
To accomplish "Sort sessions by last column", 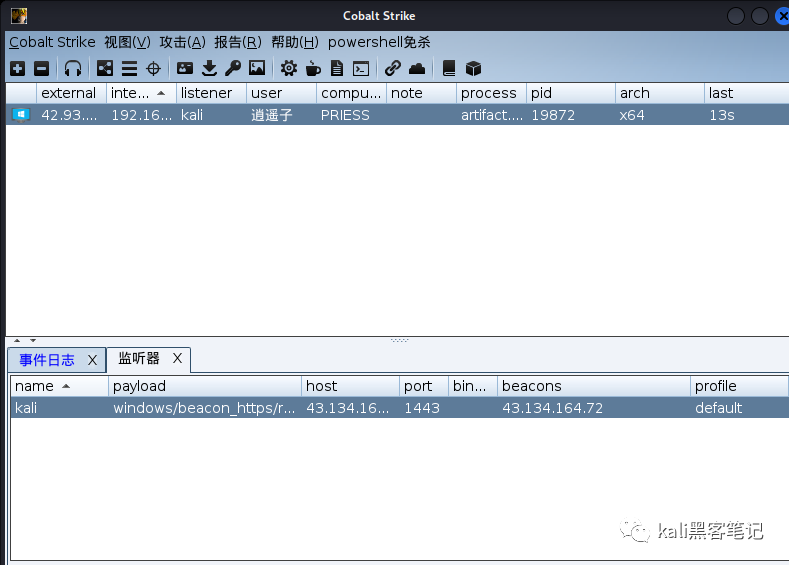I will (x=746, y=93).
